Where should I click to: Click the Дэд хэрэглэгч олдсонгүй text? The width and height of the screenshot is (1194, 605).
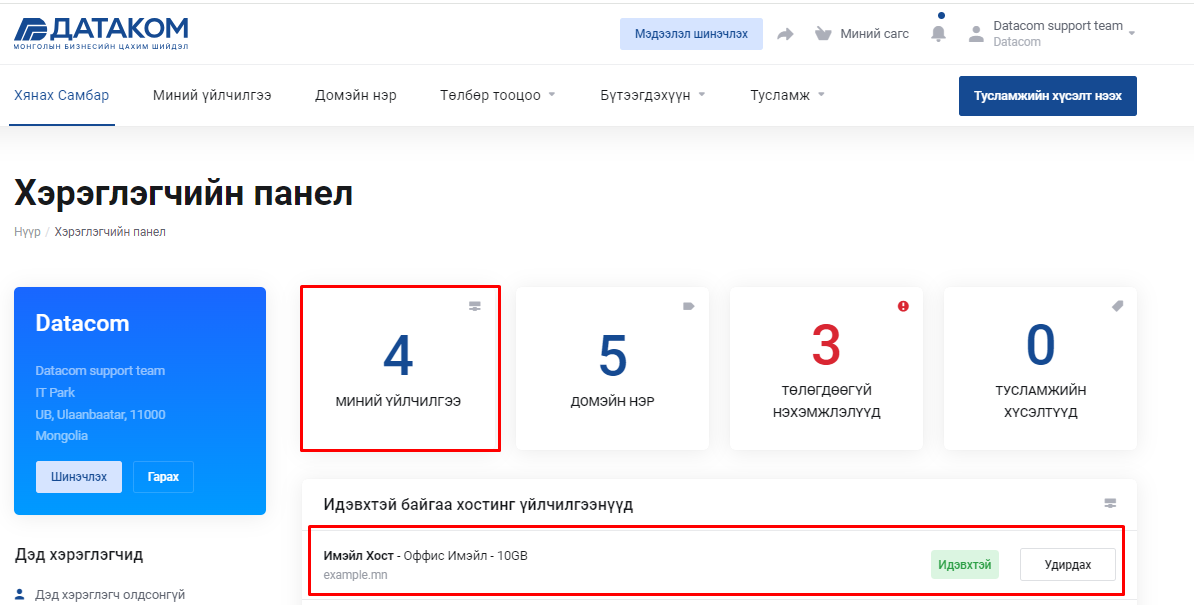[110, 594]
